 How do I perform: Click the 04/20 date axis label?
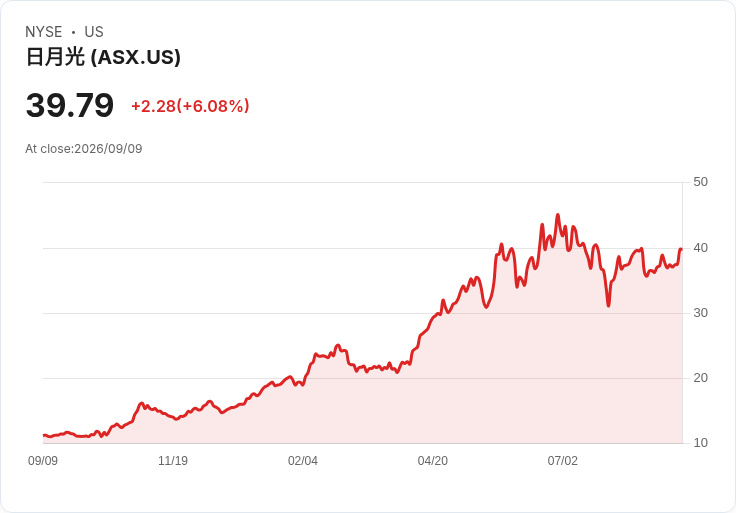[x=433, y=460]
